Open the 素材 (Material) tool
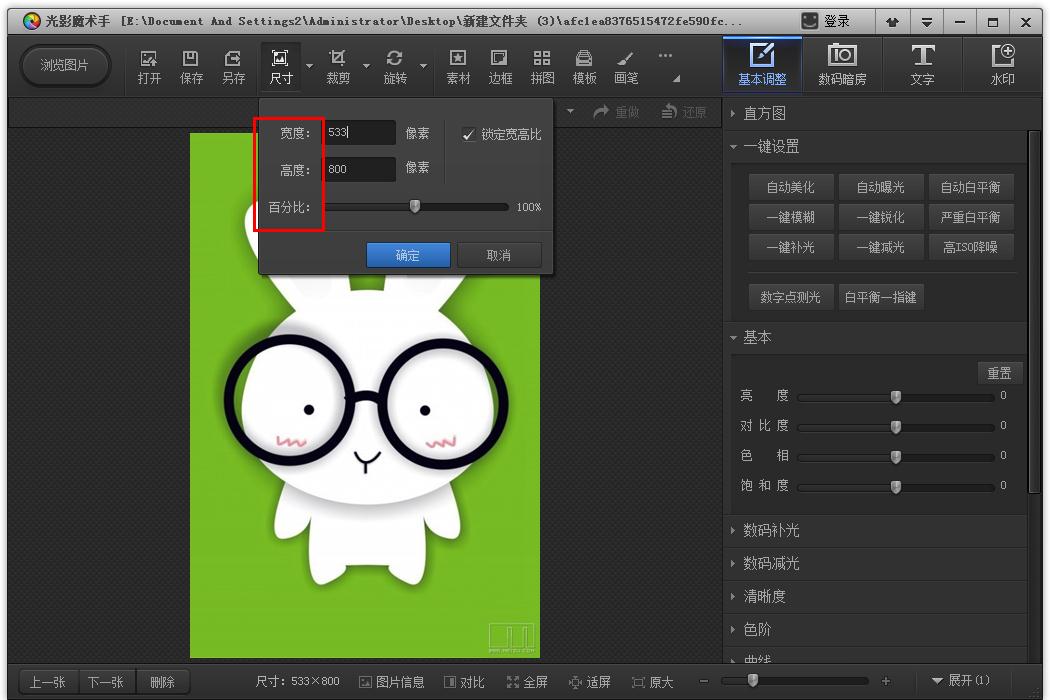The image size is (1050, 700). (458, 66)
